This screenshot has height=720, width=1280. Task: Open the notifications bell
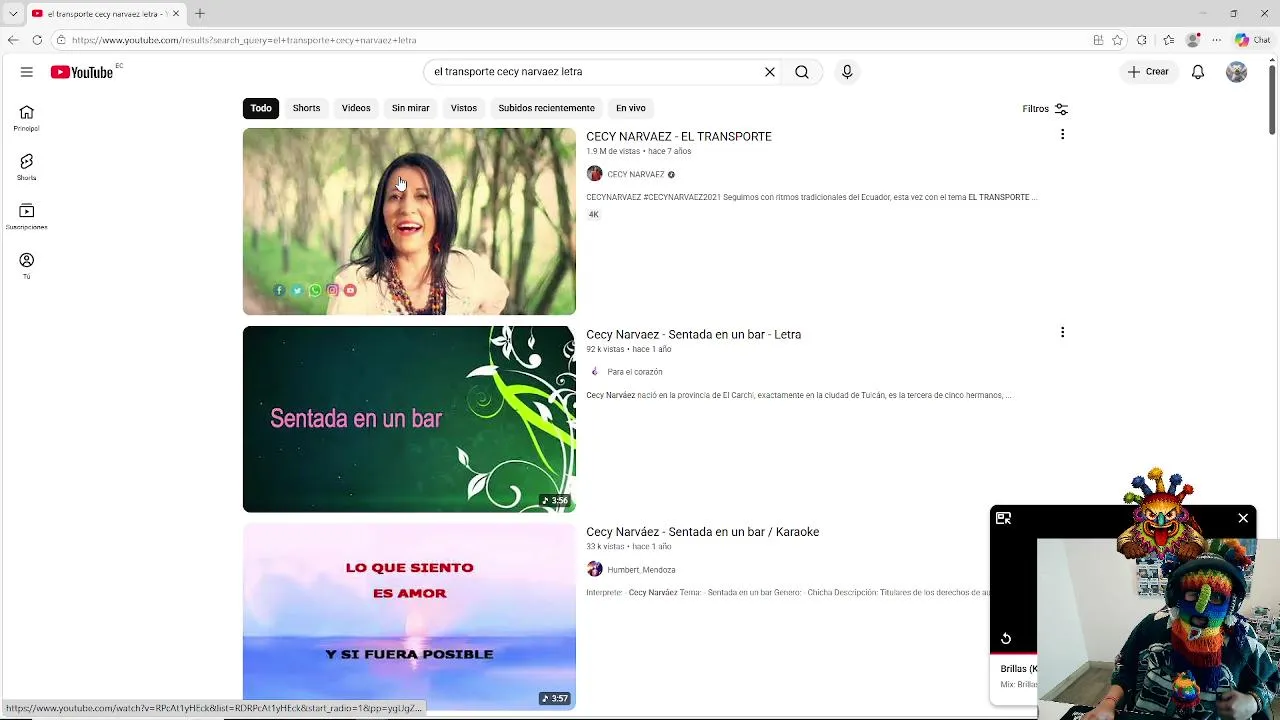pos(1198,72)
